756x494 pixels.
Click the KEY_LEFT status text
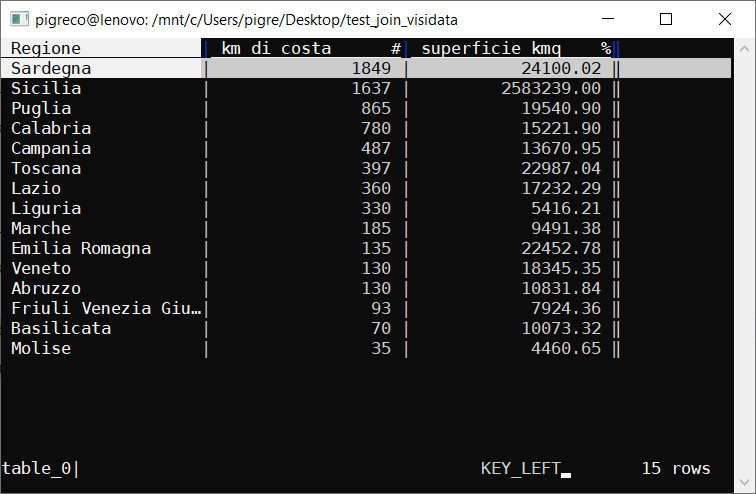(520, 469)
